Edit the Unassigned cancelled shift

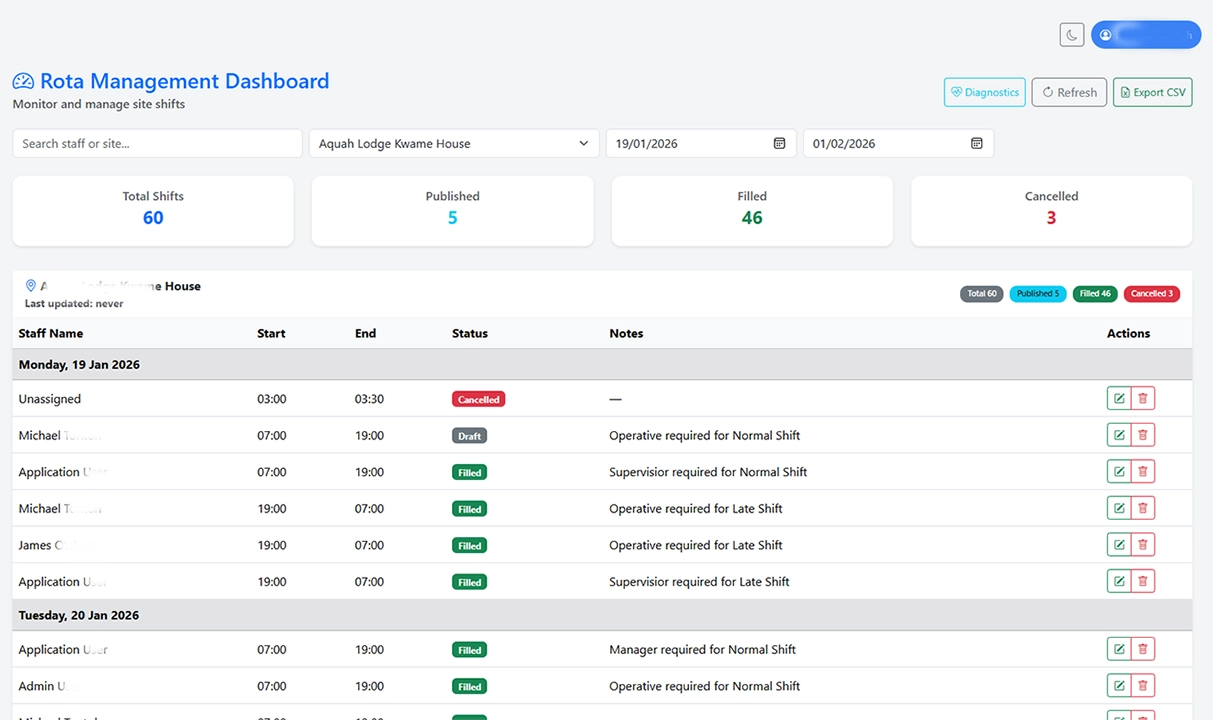tap(1119, 397)
